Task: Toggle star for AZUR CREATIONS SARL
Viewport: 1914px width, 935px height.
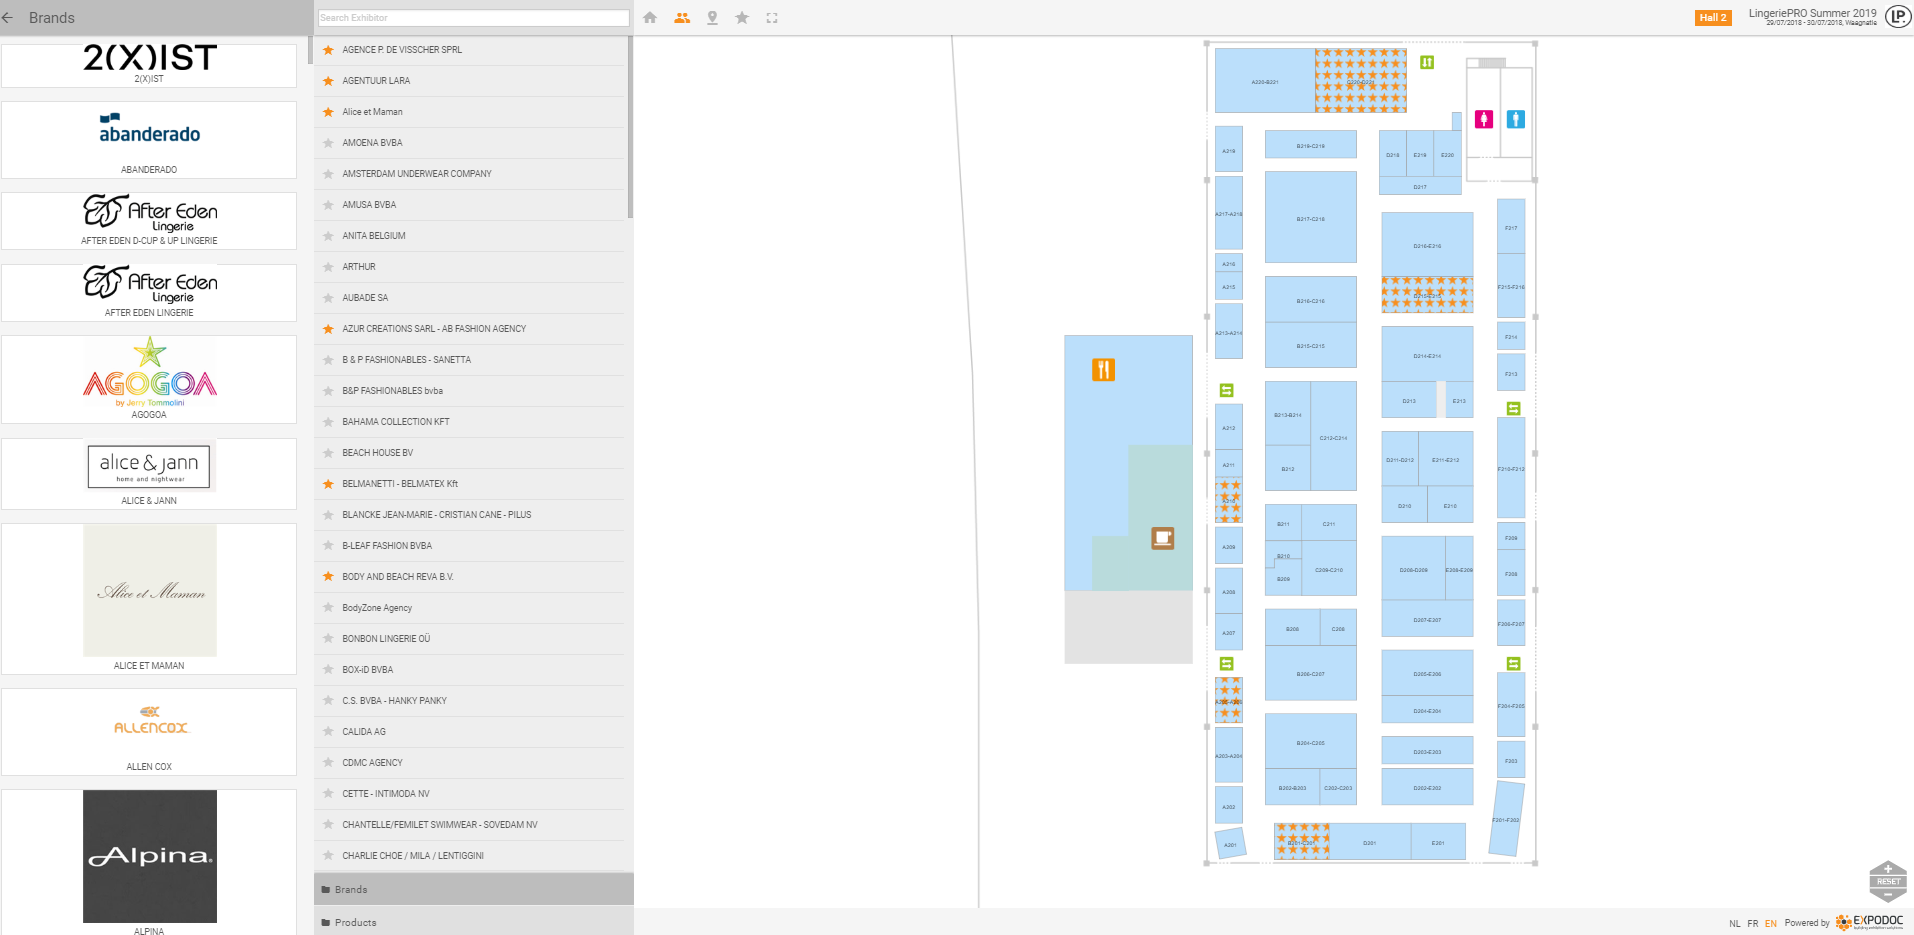Action: coord(328,329)
